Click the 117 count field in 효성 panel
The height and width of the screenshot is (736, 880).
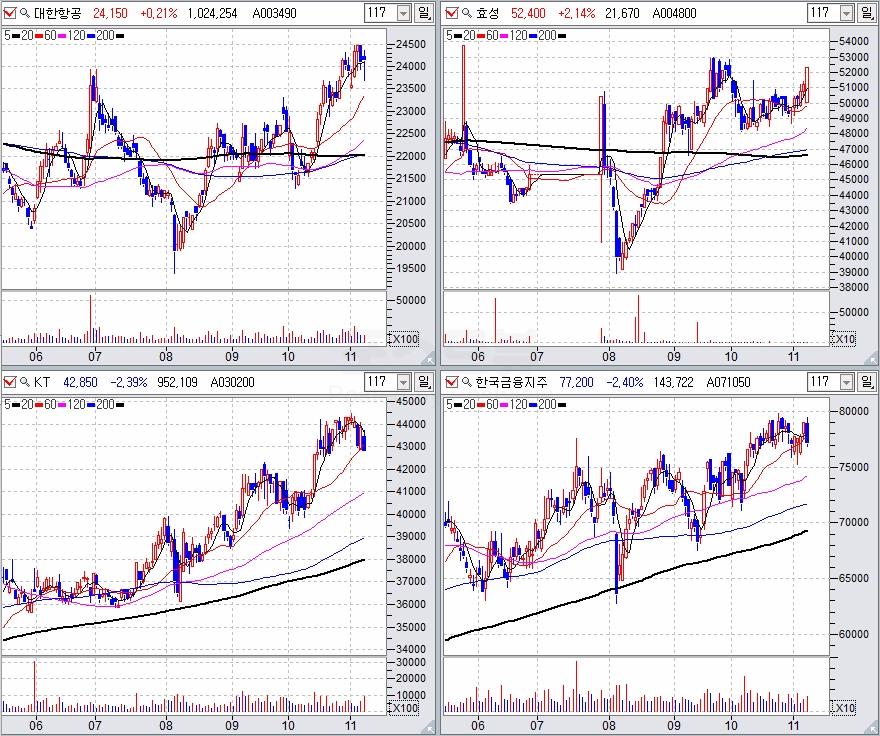click(x=820, y=13)
